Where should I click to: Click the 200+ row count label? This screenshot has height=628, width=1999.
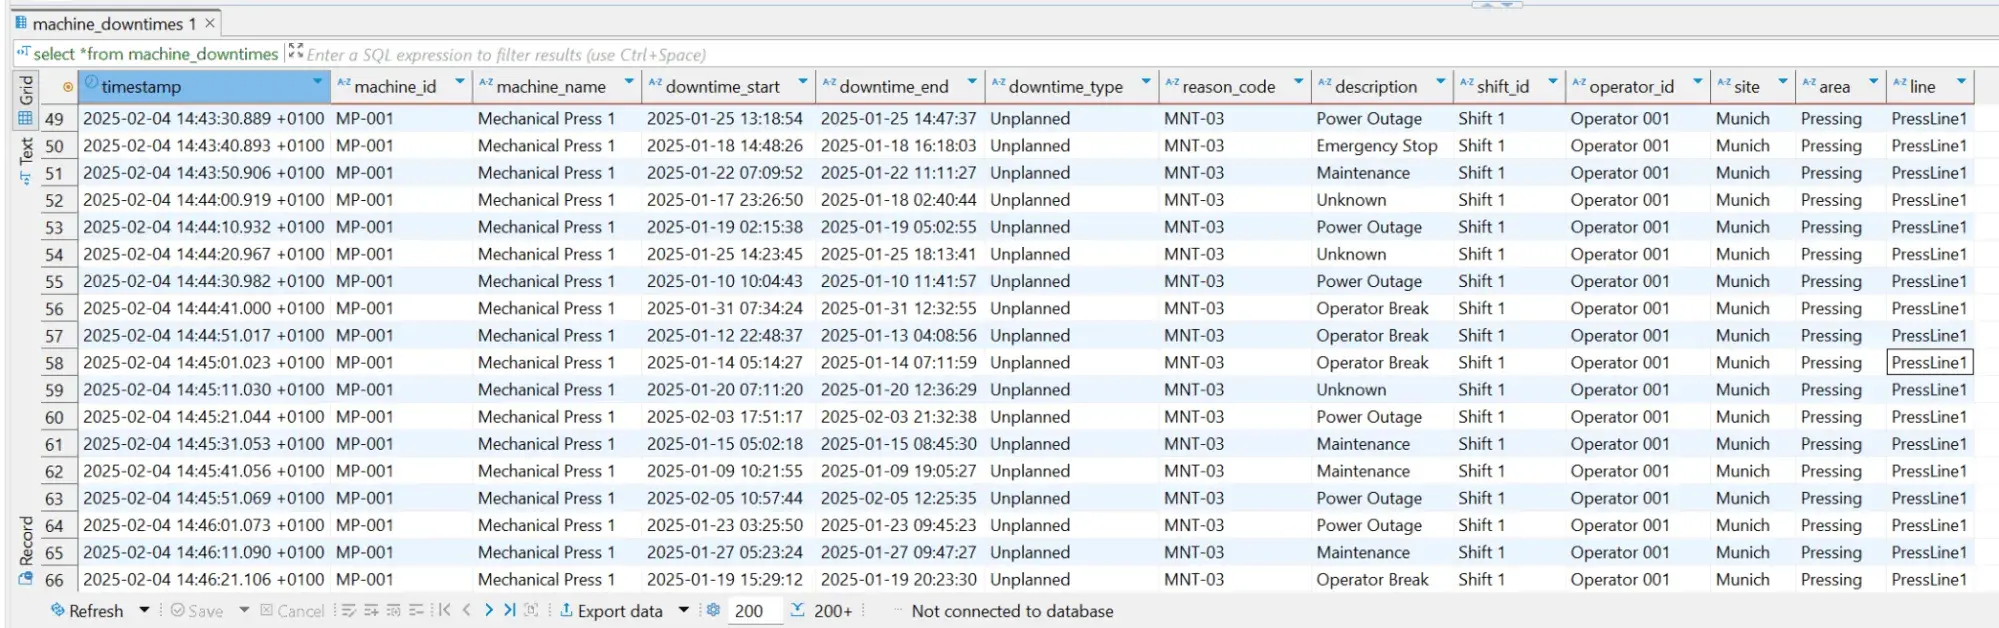[833, 611]
